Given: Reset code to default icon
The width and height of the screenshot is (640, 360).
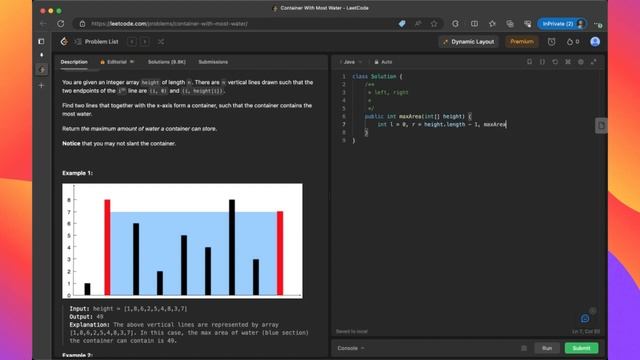Looking at the screenshot, I should (555, 62).
